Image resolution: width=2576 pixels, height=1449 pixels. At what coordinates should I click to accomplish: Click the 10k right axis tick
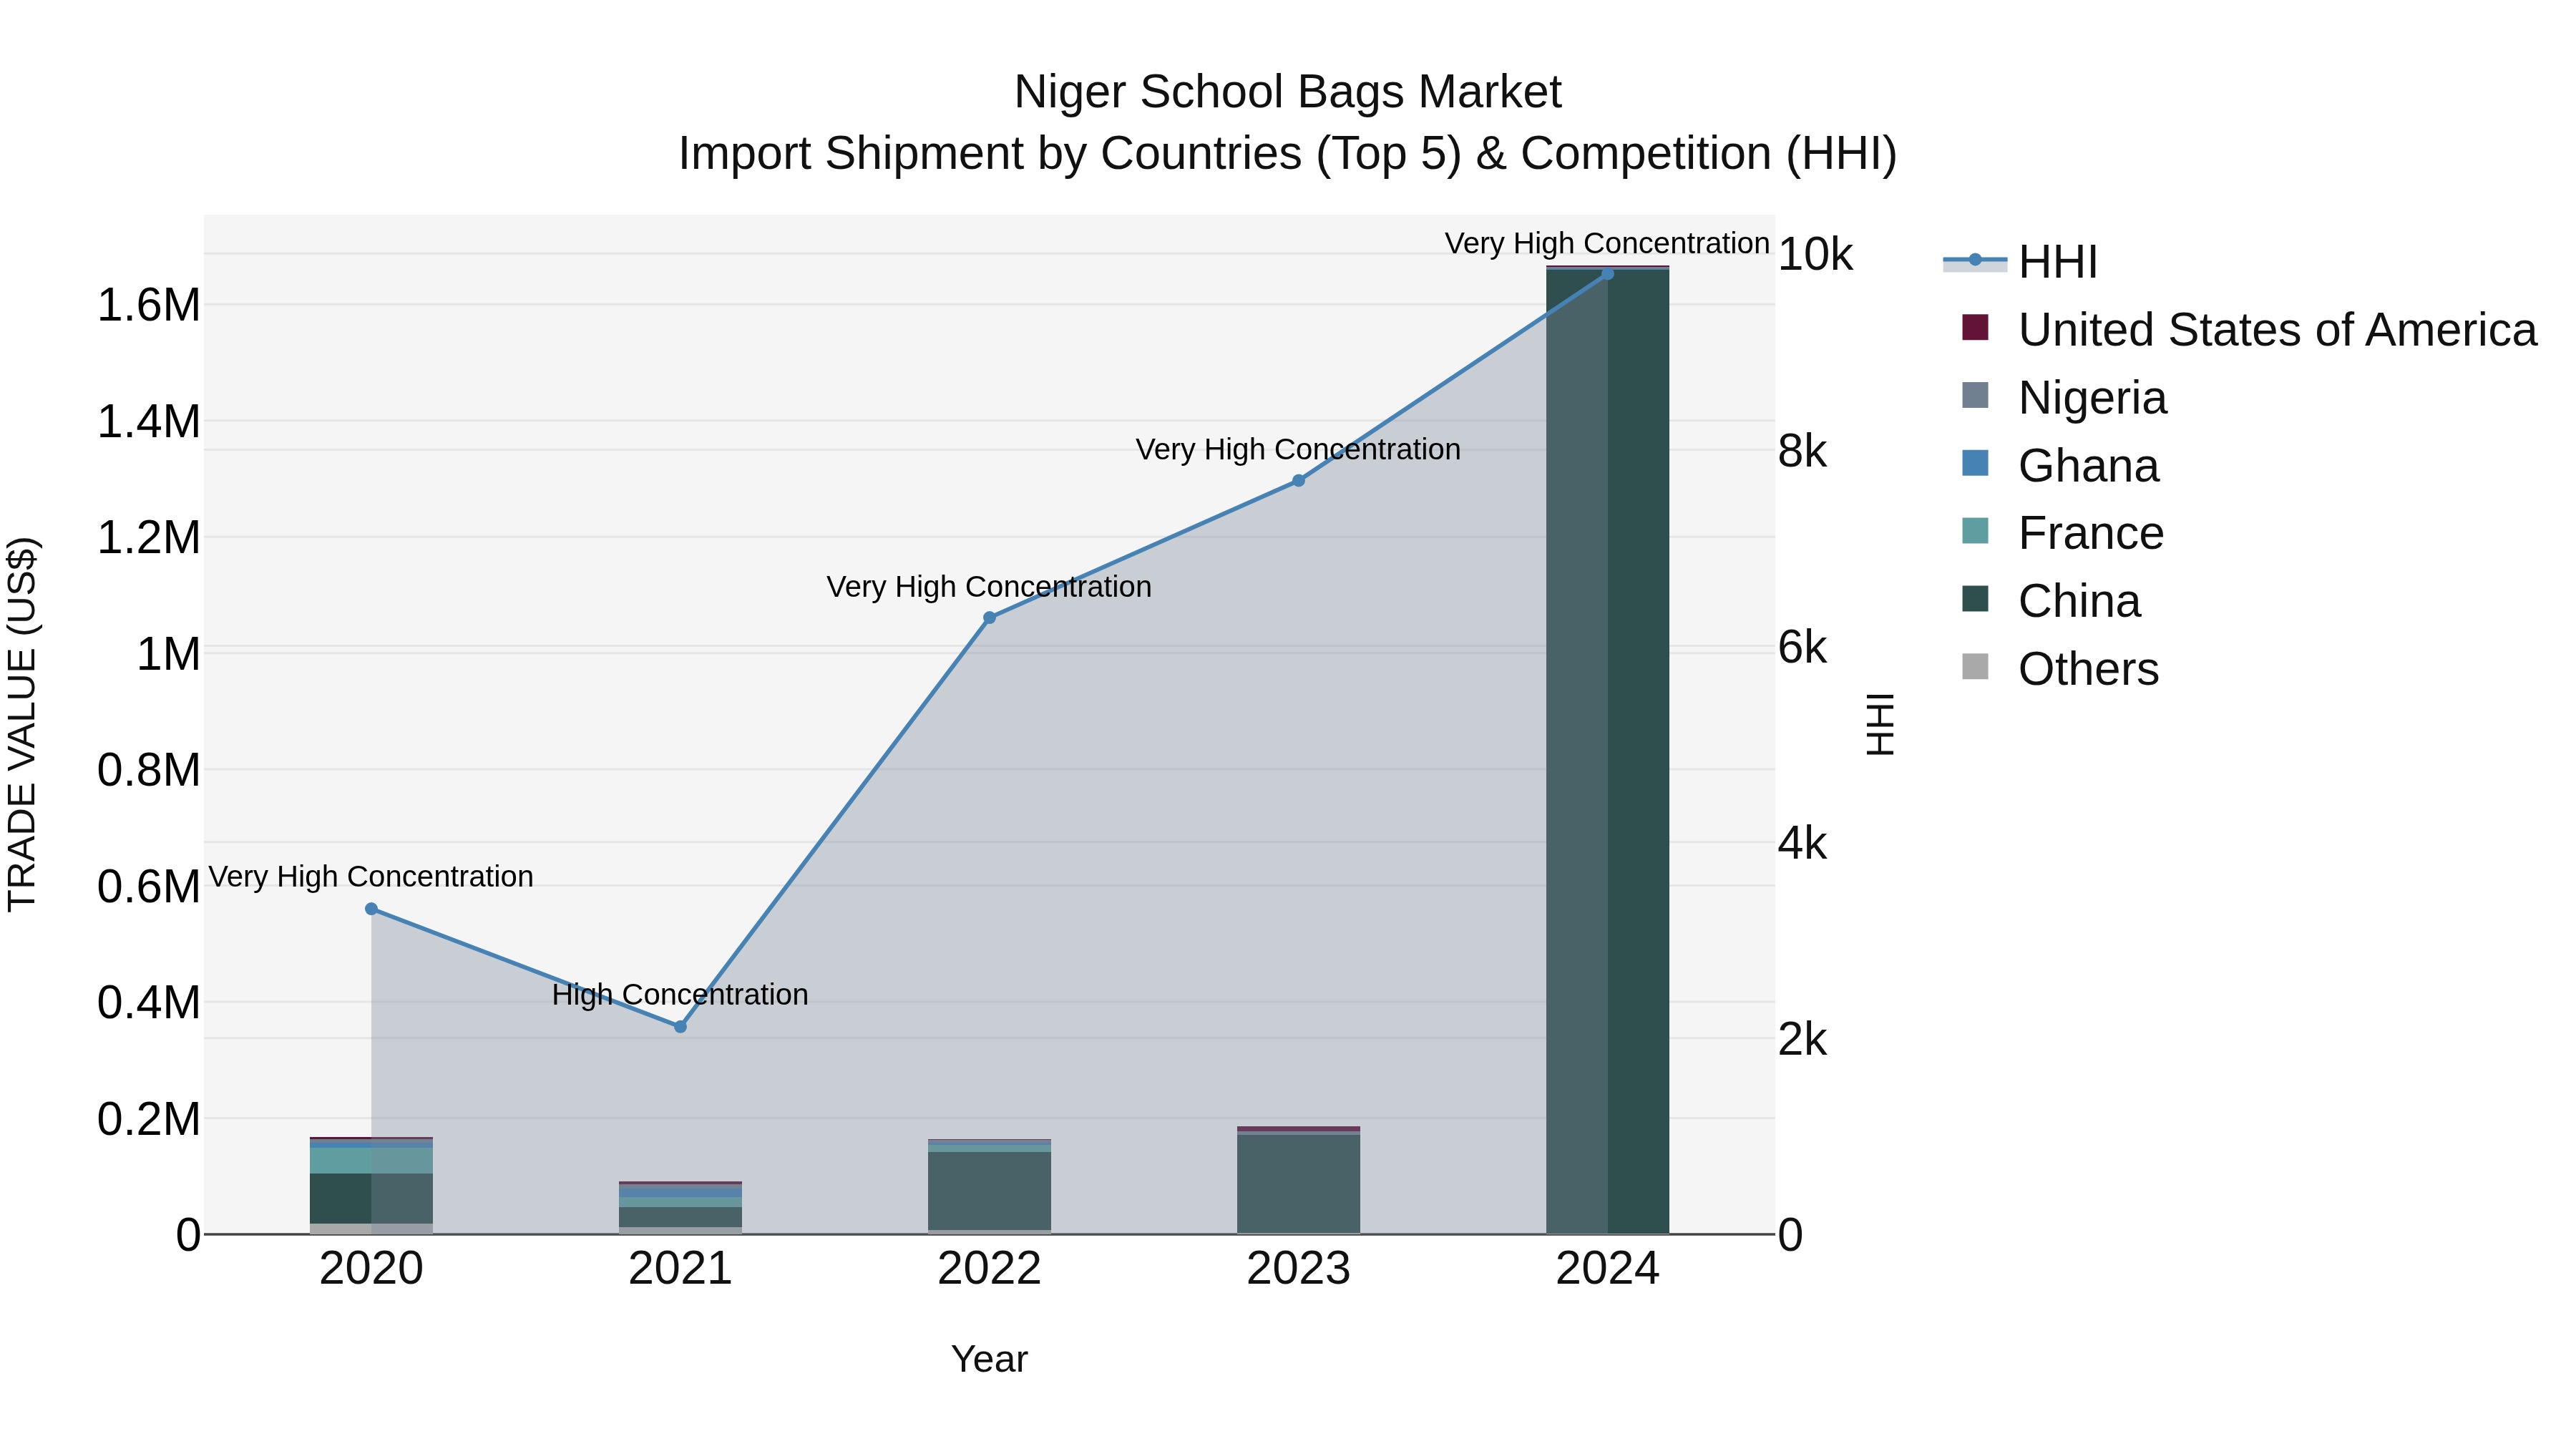coord(1815,255)
